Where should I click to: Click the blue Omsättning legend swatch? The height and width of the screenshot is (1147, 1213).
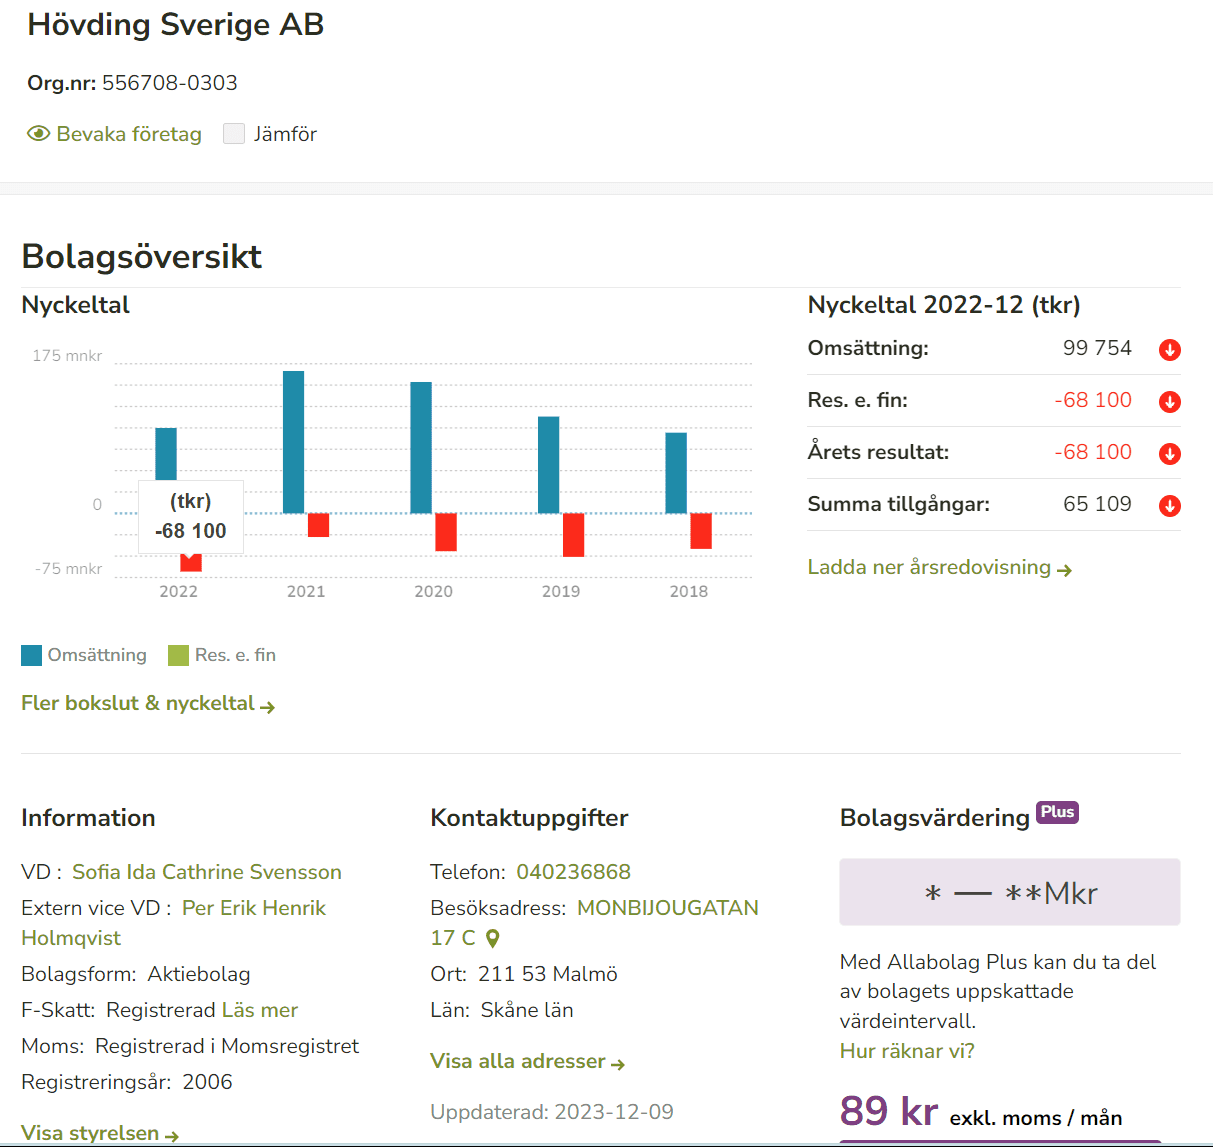pyautogui.click(x=32, y=656)
